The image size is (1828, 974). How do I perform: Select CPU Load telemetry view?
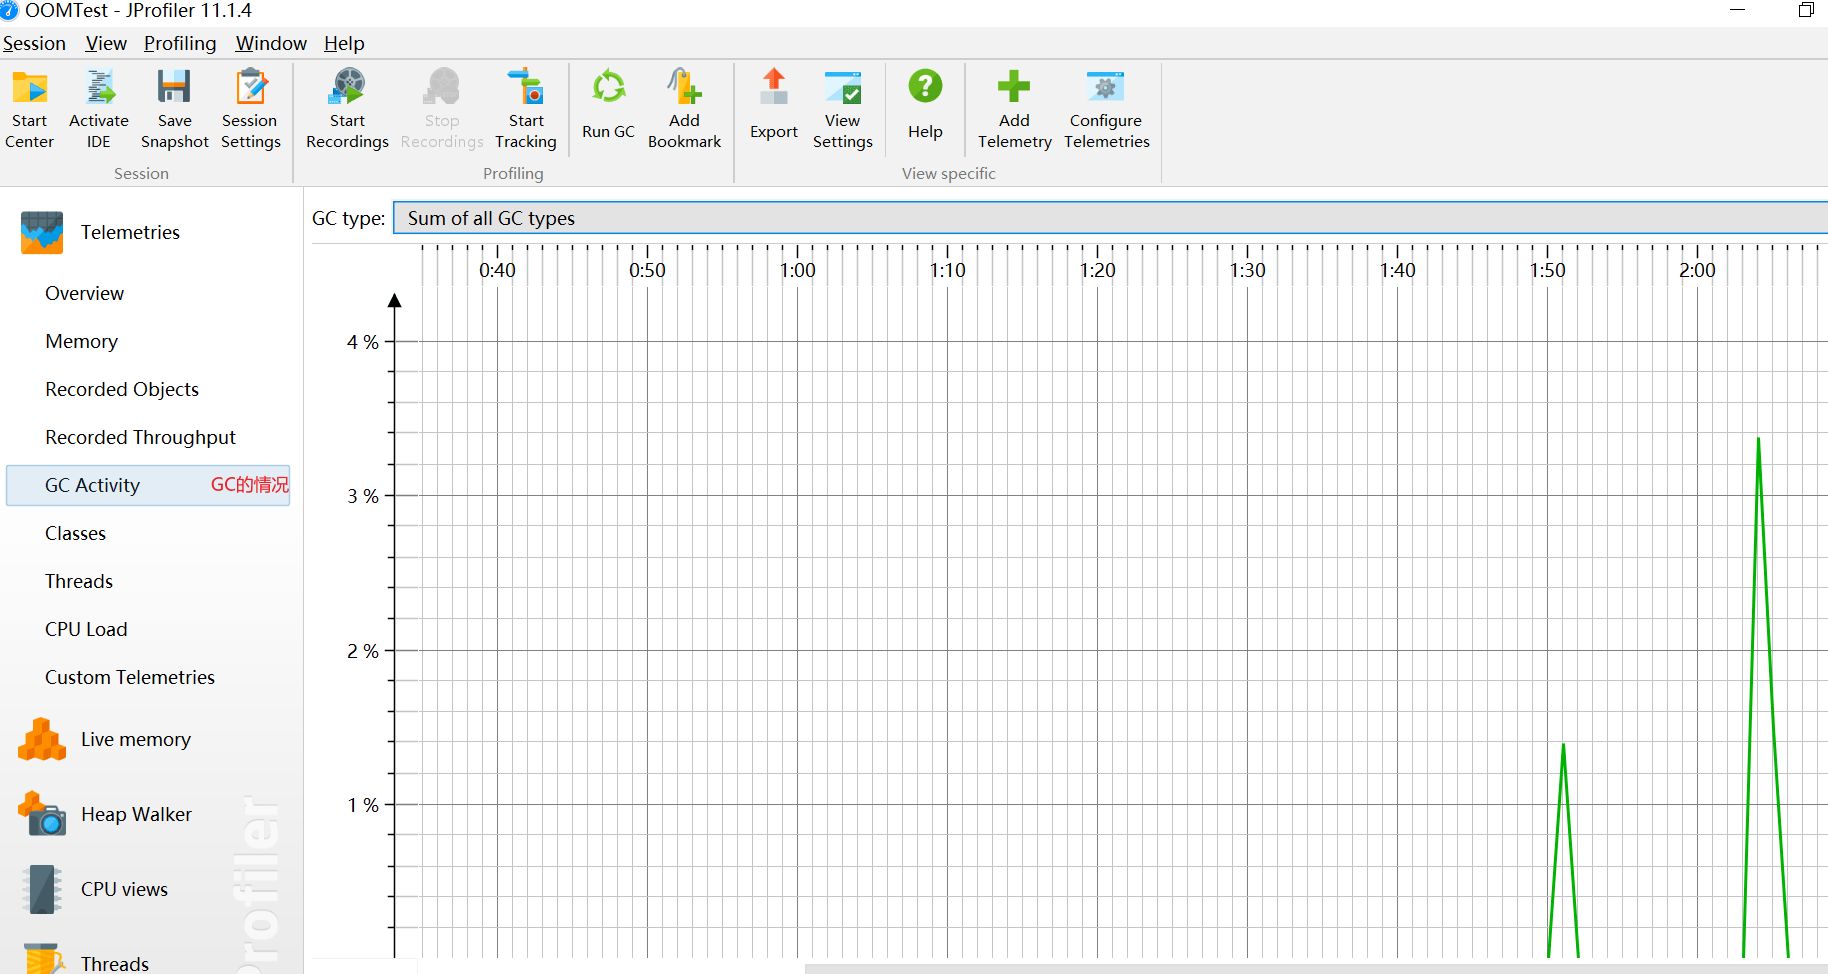pos(86,629)
